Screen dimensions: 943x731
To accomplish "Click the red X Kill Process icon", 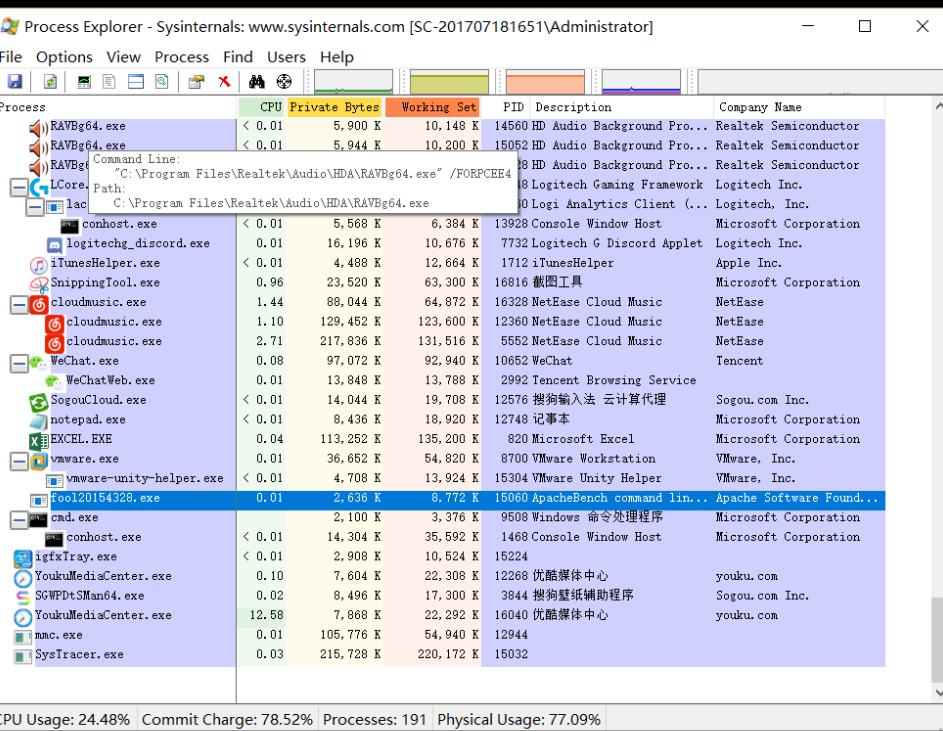I will point(224,81).
